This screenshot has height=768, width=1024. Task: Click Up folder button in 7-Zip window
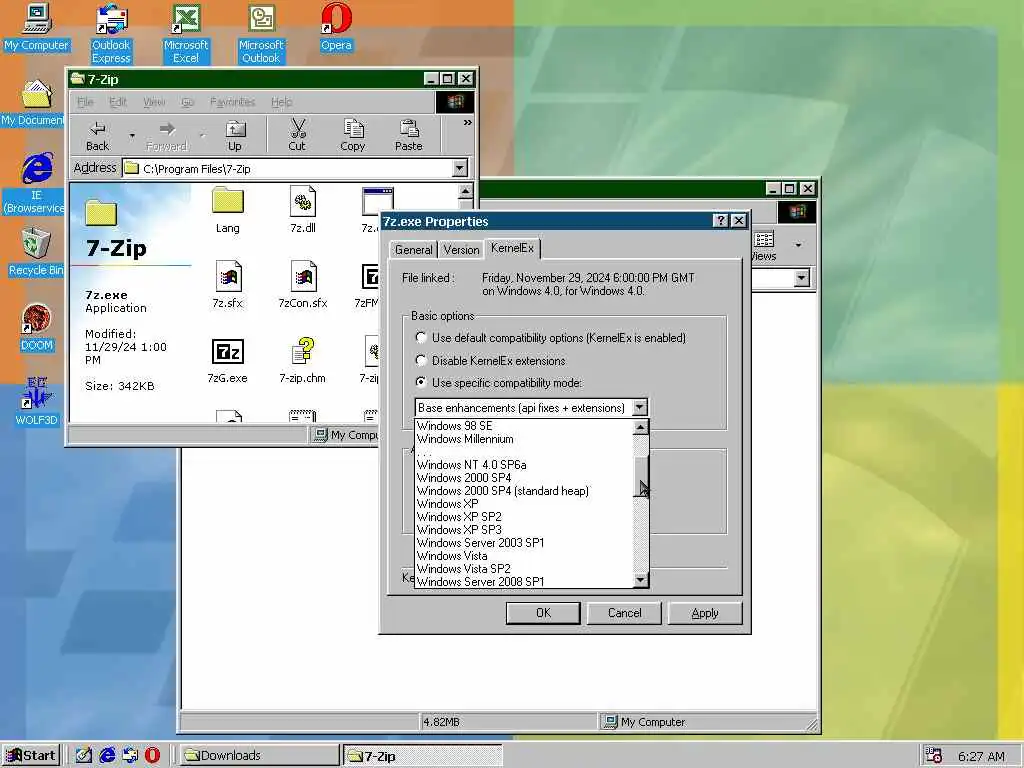234,136
